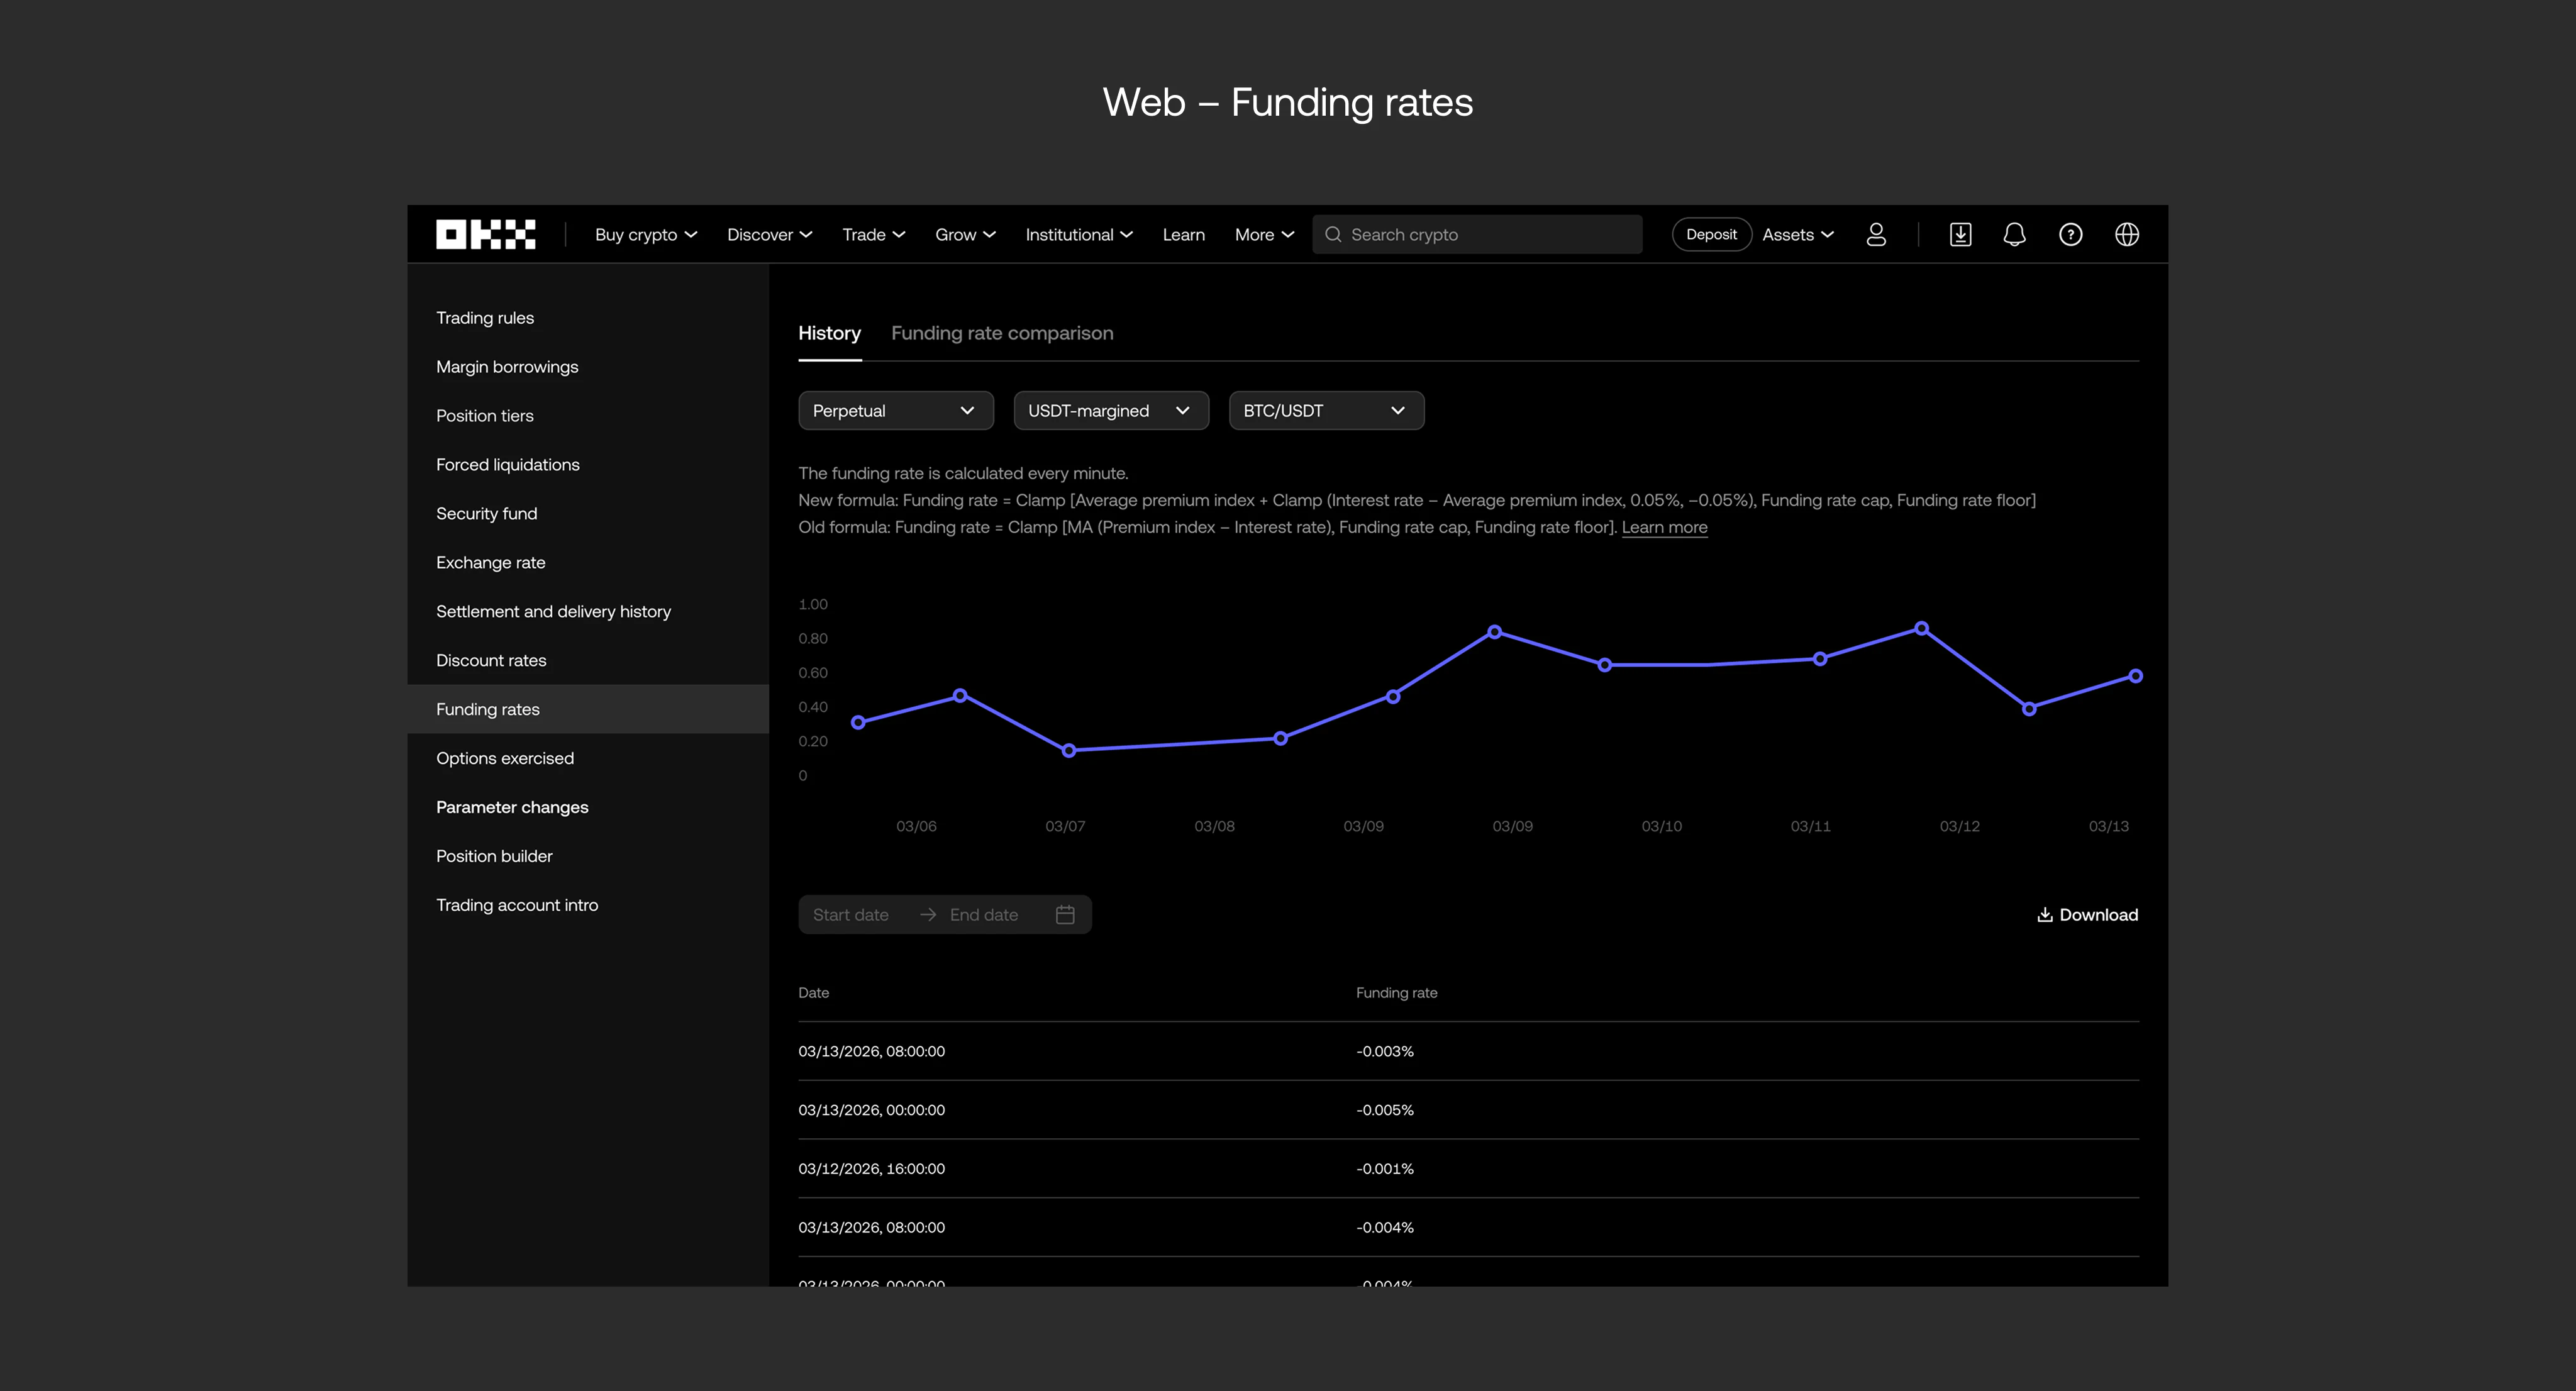Open the Perpetual contract type dropdown
The height and width of the screenshot is (1391, 2576).
pyautogui.click(x=895, y=410)
